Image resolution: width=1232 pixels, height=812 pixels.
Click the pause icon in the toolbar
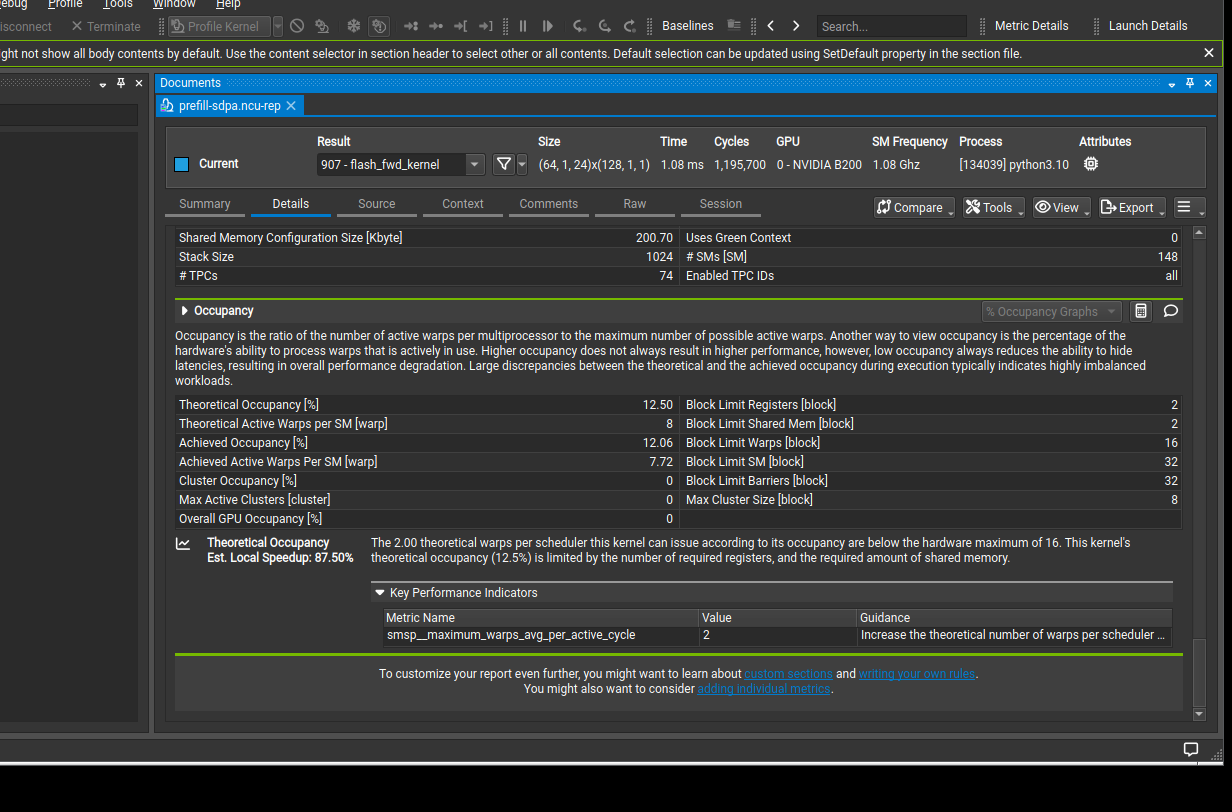click(523, 26)
